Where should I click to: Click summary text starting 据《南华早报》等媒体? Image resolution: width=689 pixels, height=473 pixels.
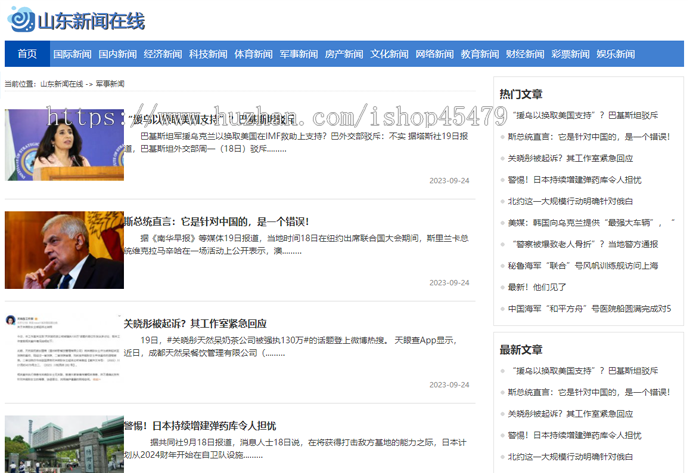point(296,244)
